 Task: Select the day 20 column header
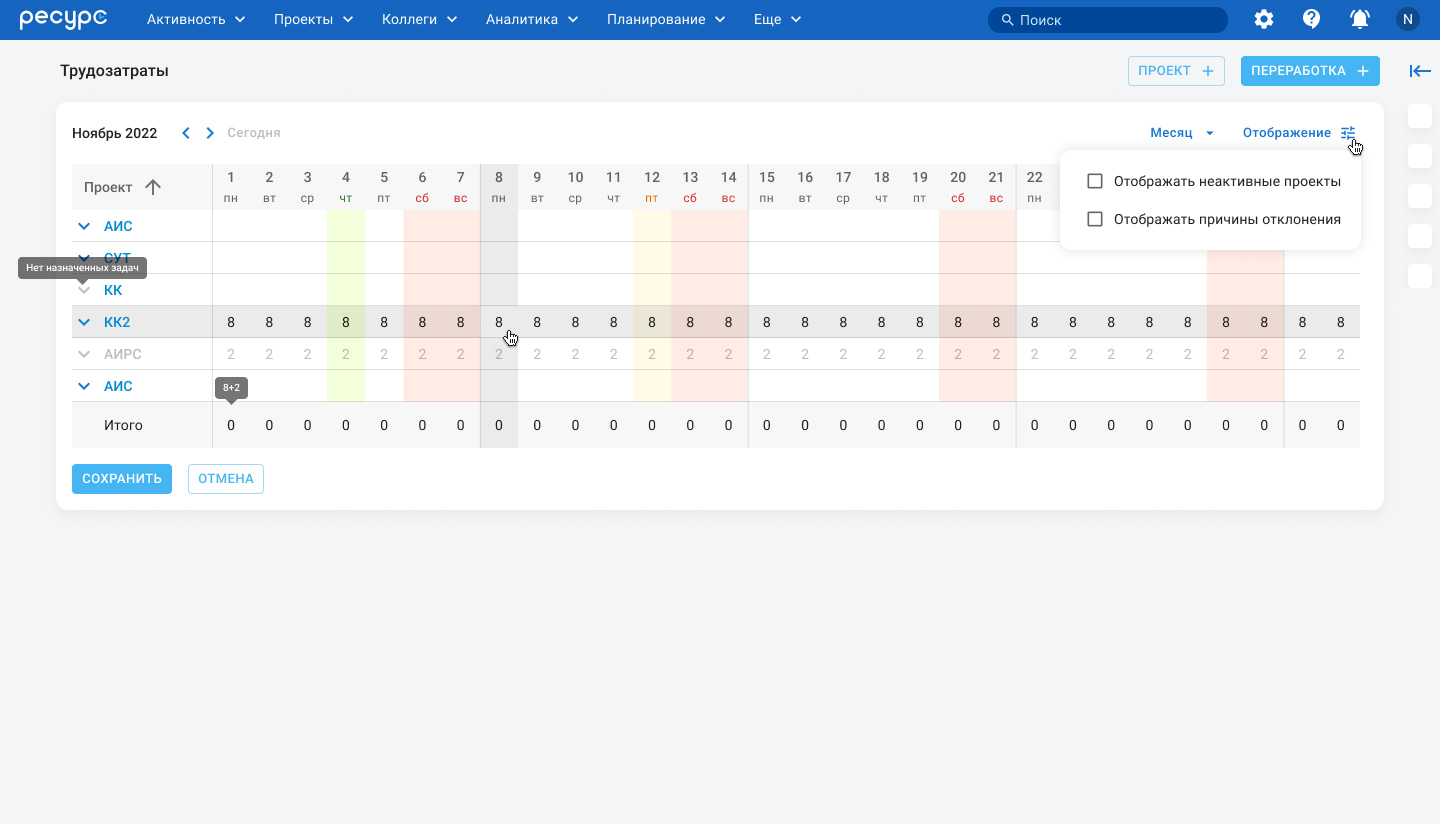(x=958, y=187)
